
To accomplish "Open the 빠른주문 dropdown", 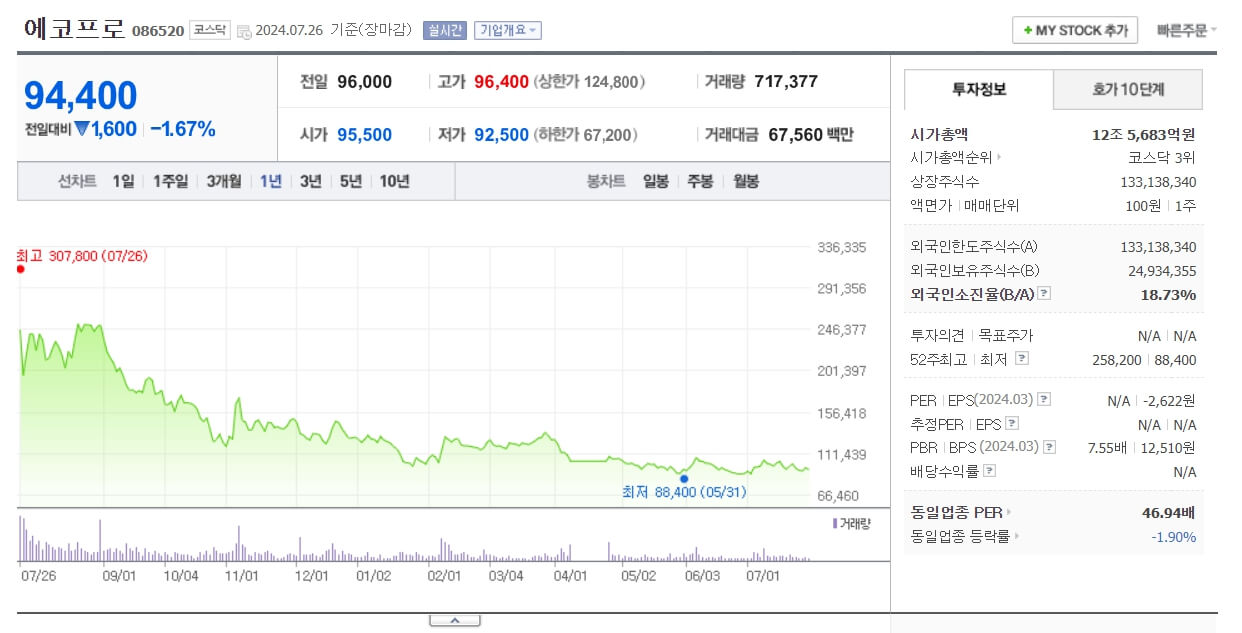I will coord(1187,30).
